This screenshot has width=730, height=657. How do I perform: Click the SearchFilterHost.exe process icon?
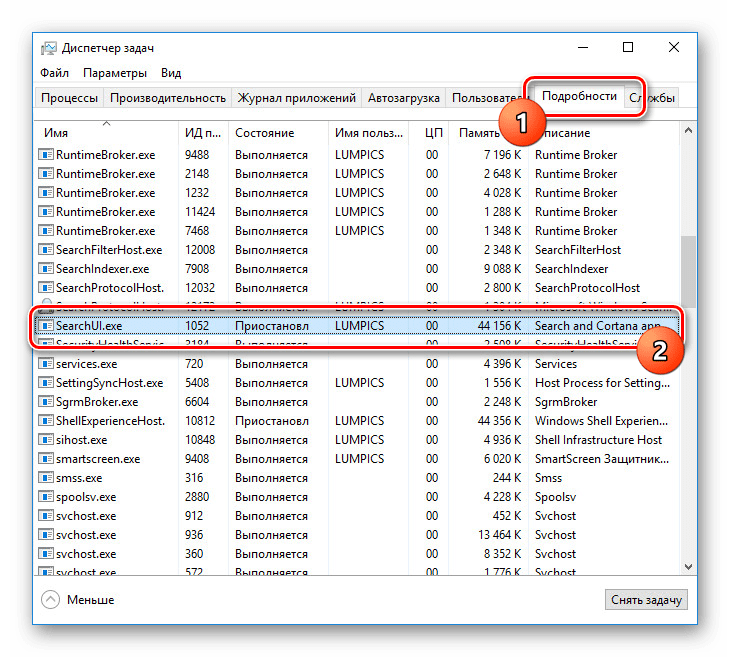click(x=46, y=250)
